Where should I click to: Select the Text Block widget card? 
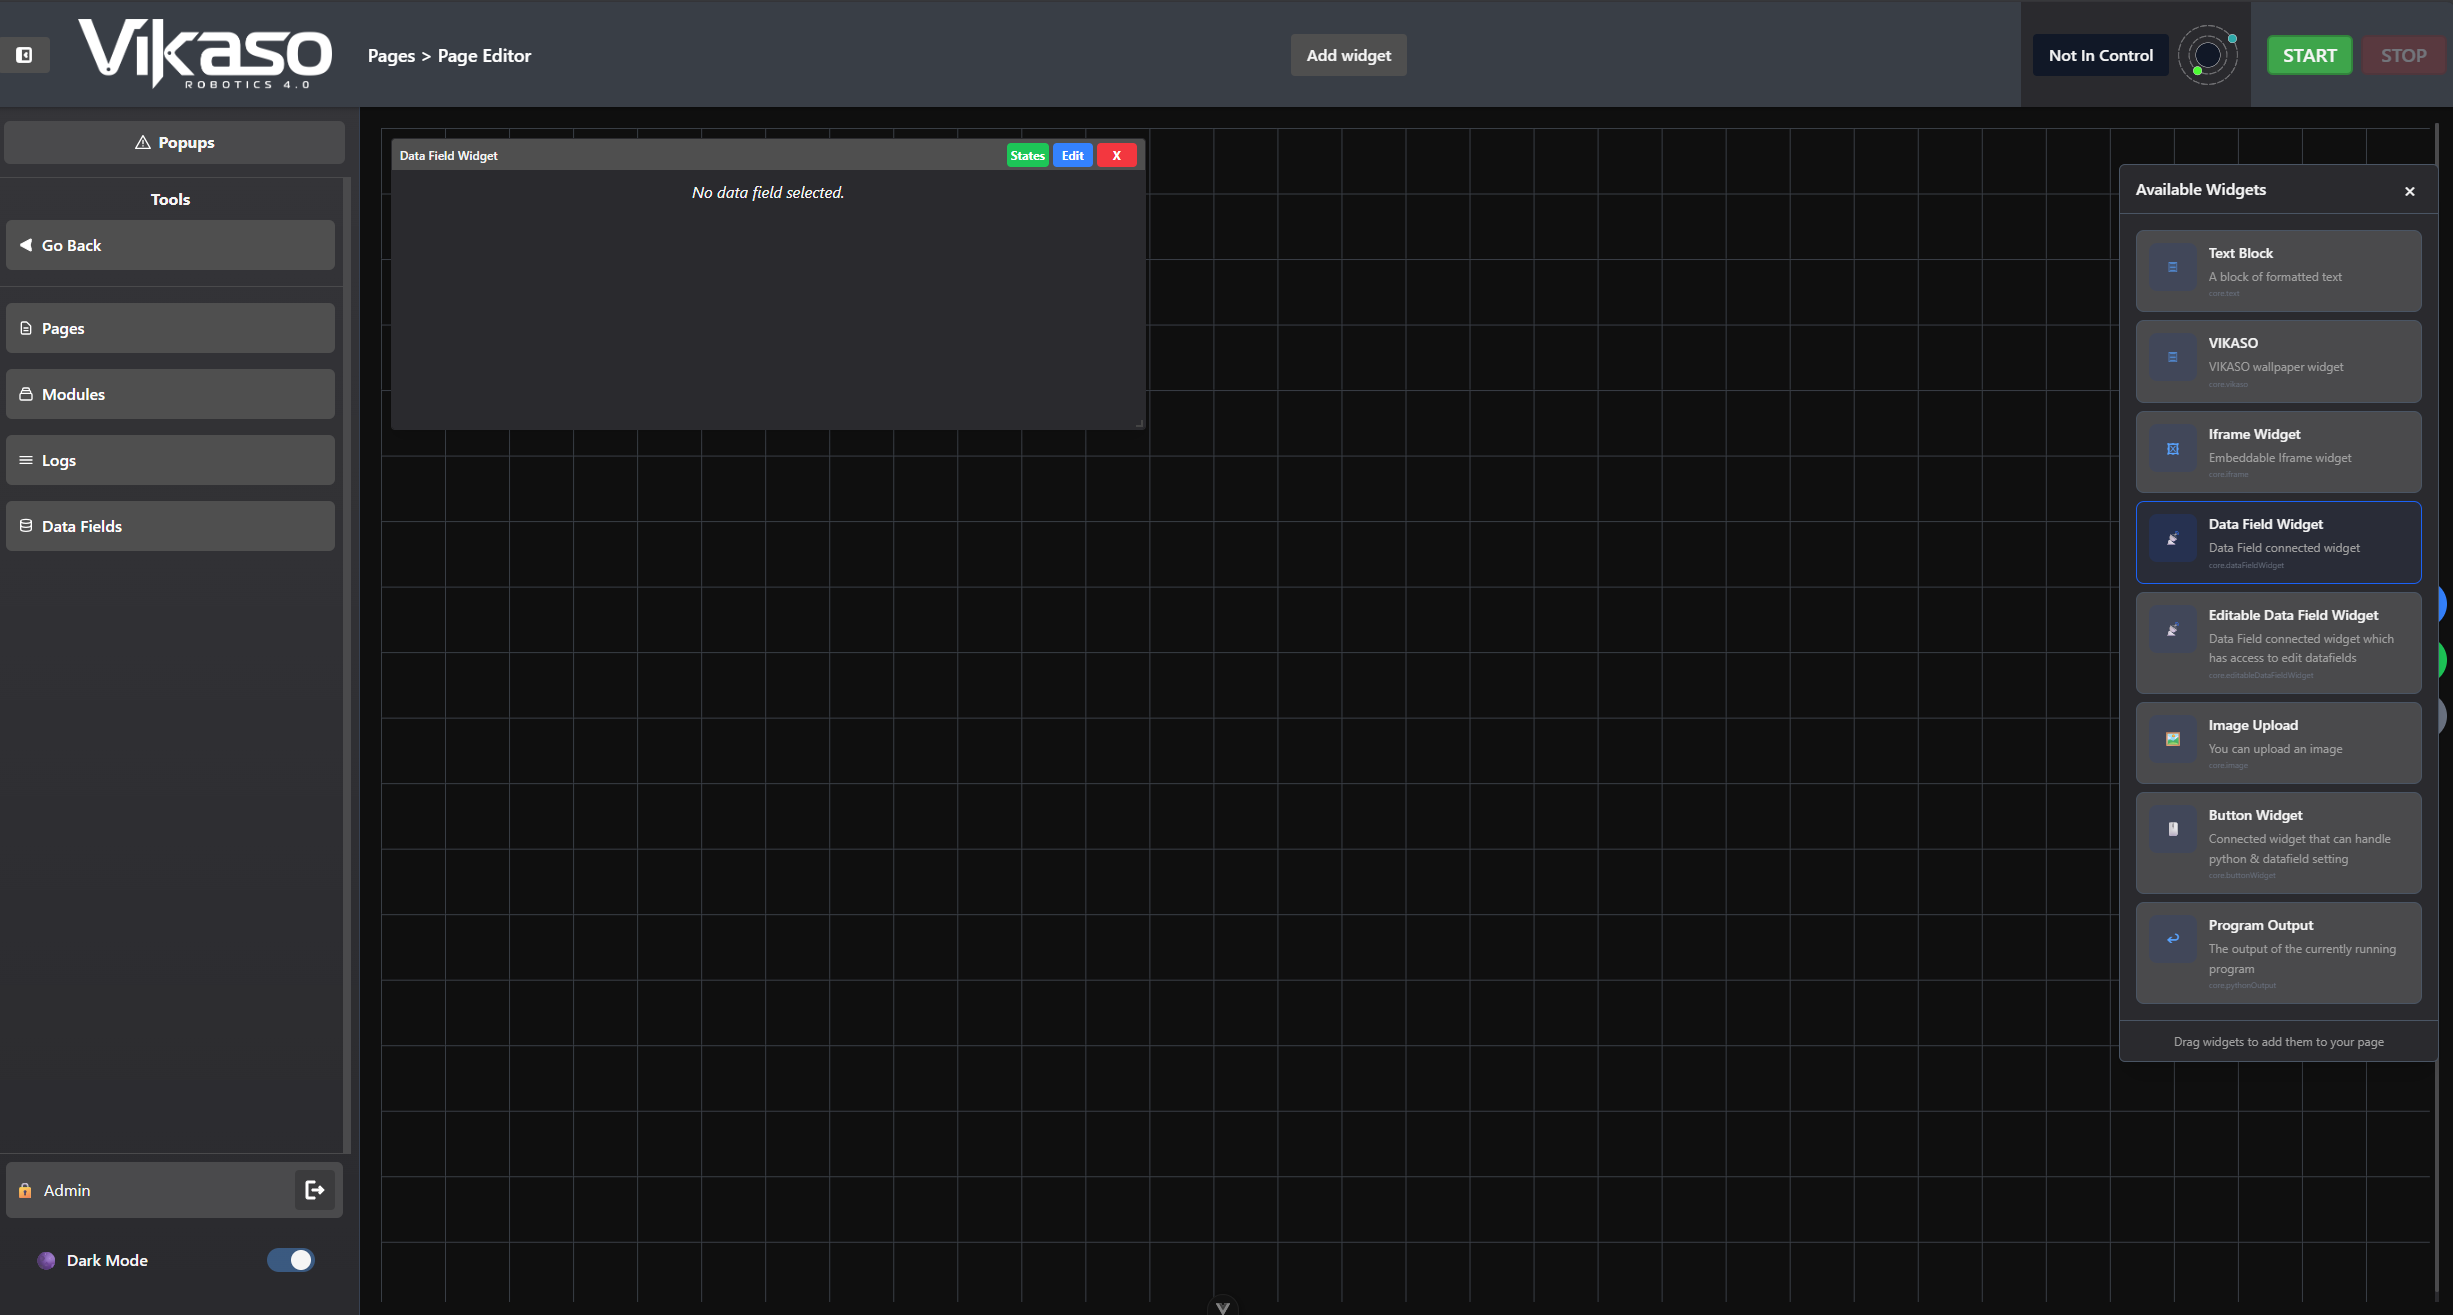coord(2278,271)
